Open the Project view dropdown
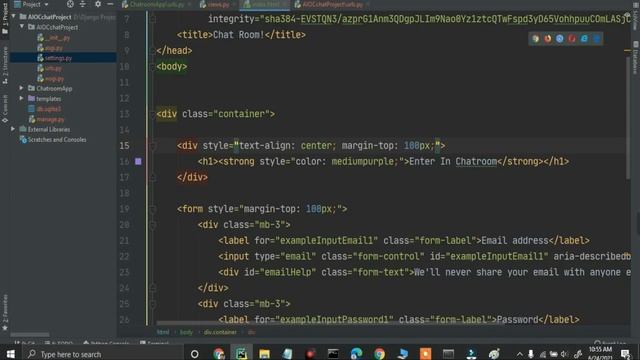 31,4
